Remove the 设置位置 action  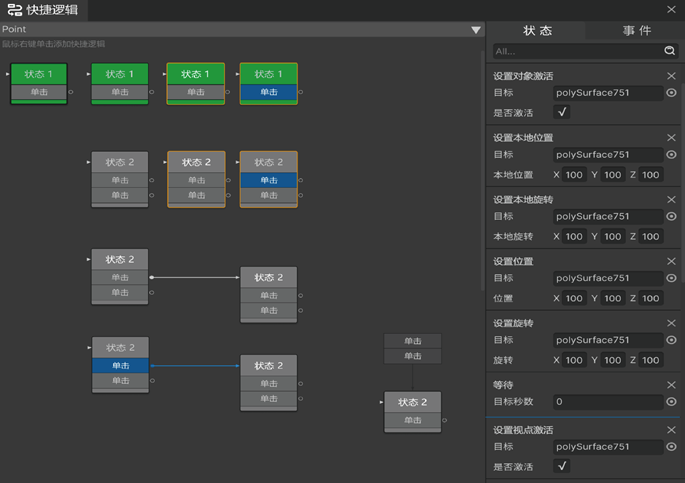pyautogui.click(x=671, y=261)
